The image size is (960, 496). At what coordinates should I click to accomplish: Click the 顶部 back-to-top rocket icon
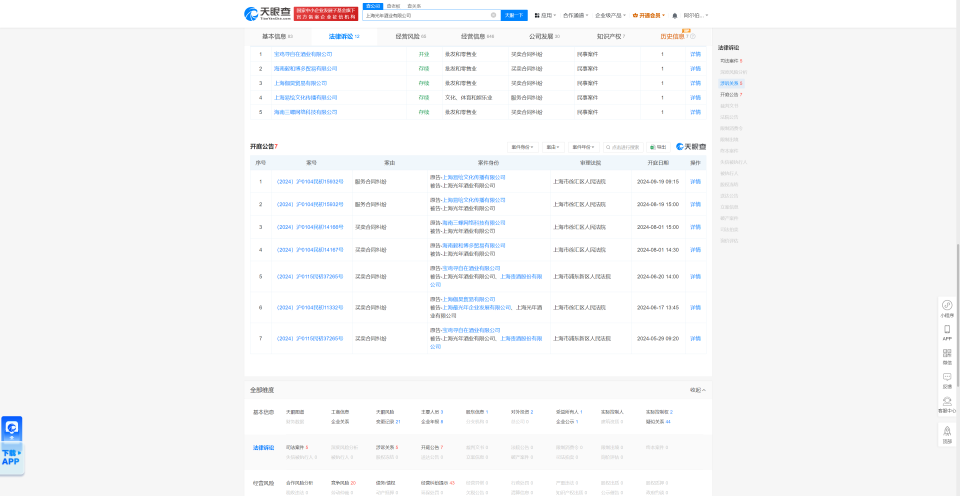click(x=947, y=434)
